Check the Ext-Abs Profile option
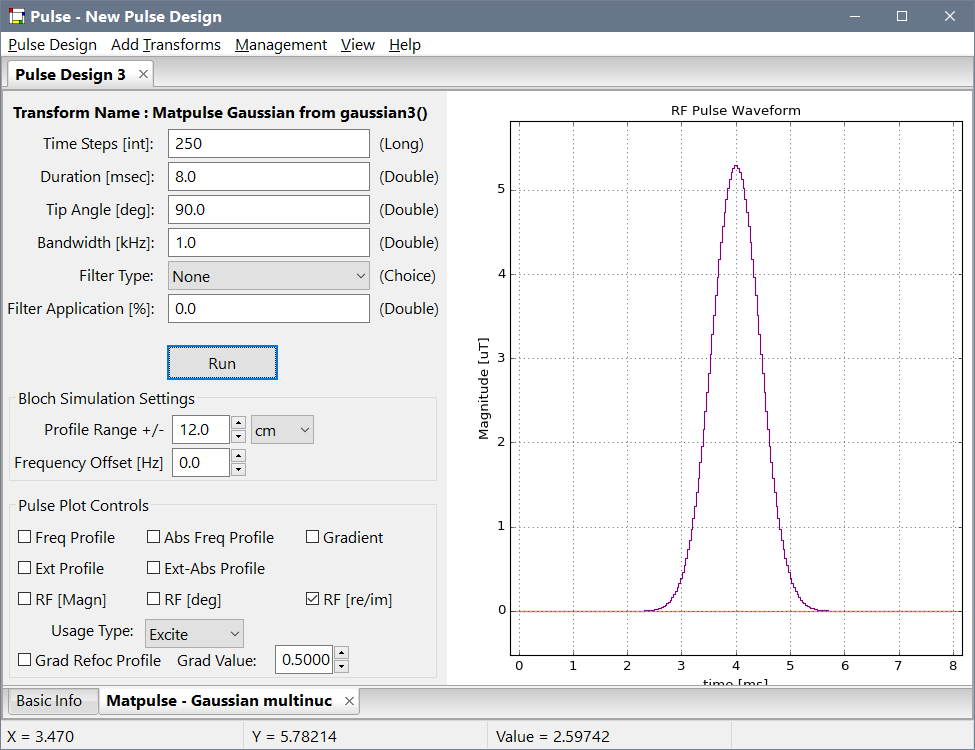Screen dimensions: 975x750 (x=154, y=568)
